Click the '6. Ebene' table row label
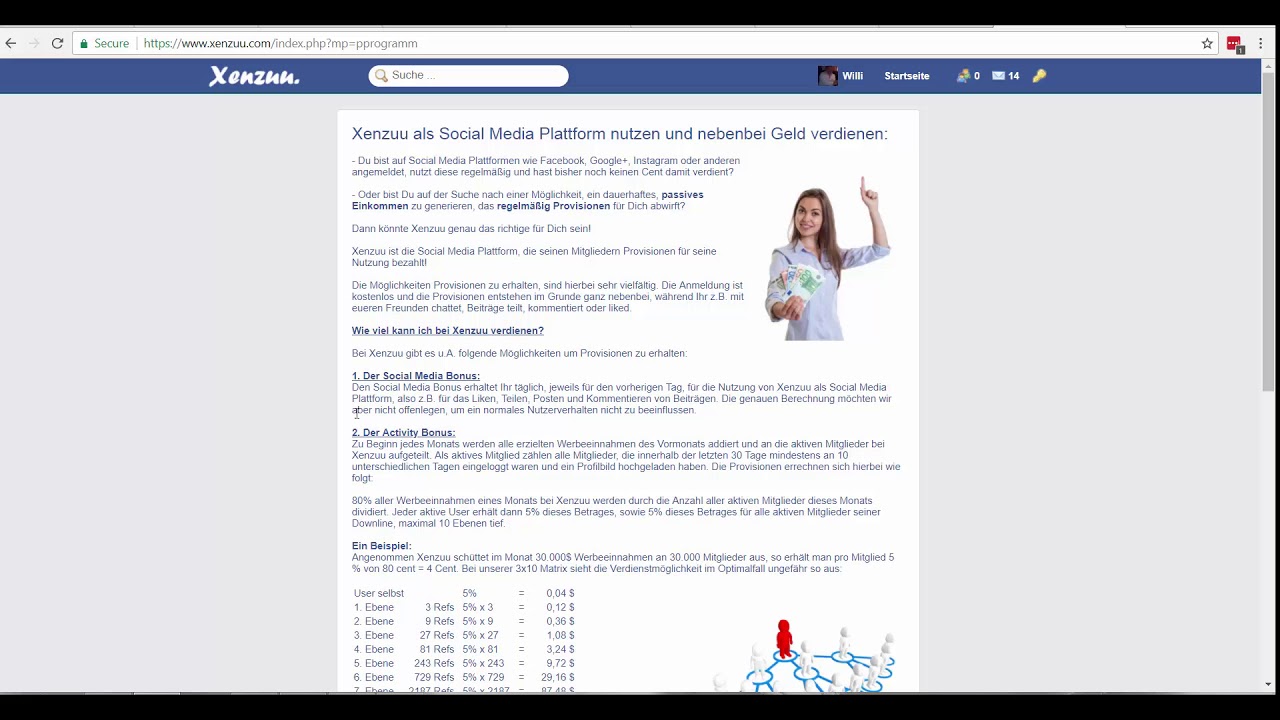 [x=374, y=677]
